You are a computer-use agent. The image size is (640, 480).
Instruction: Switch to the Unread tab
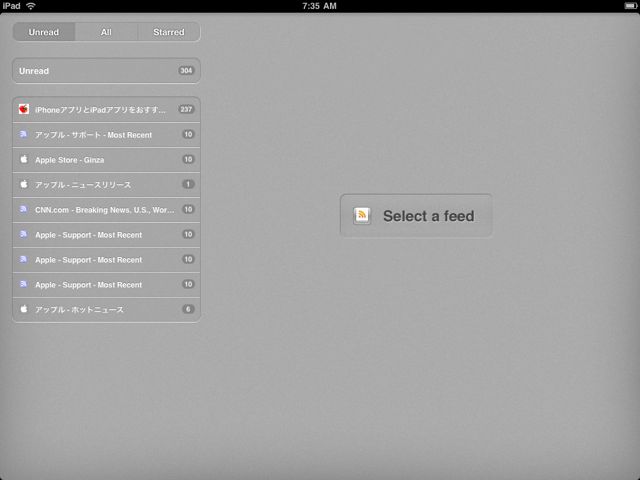tap(44, 32)
